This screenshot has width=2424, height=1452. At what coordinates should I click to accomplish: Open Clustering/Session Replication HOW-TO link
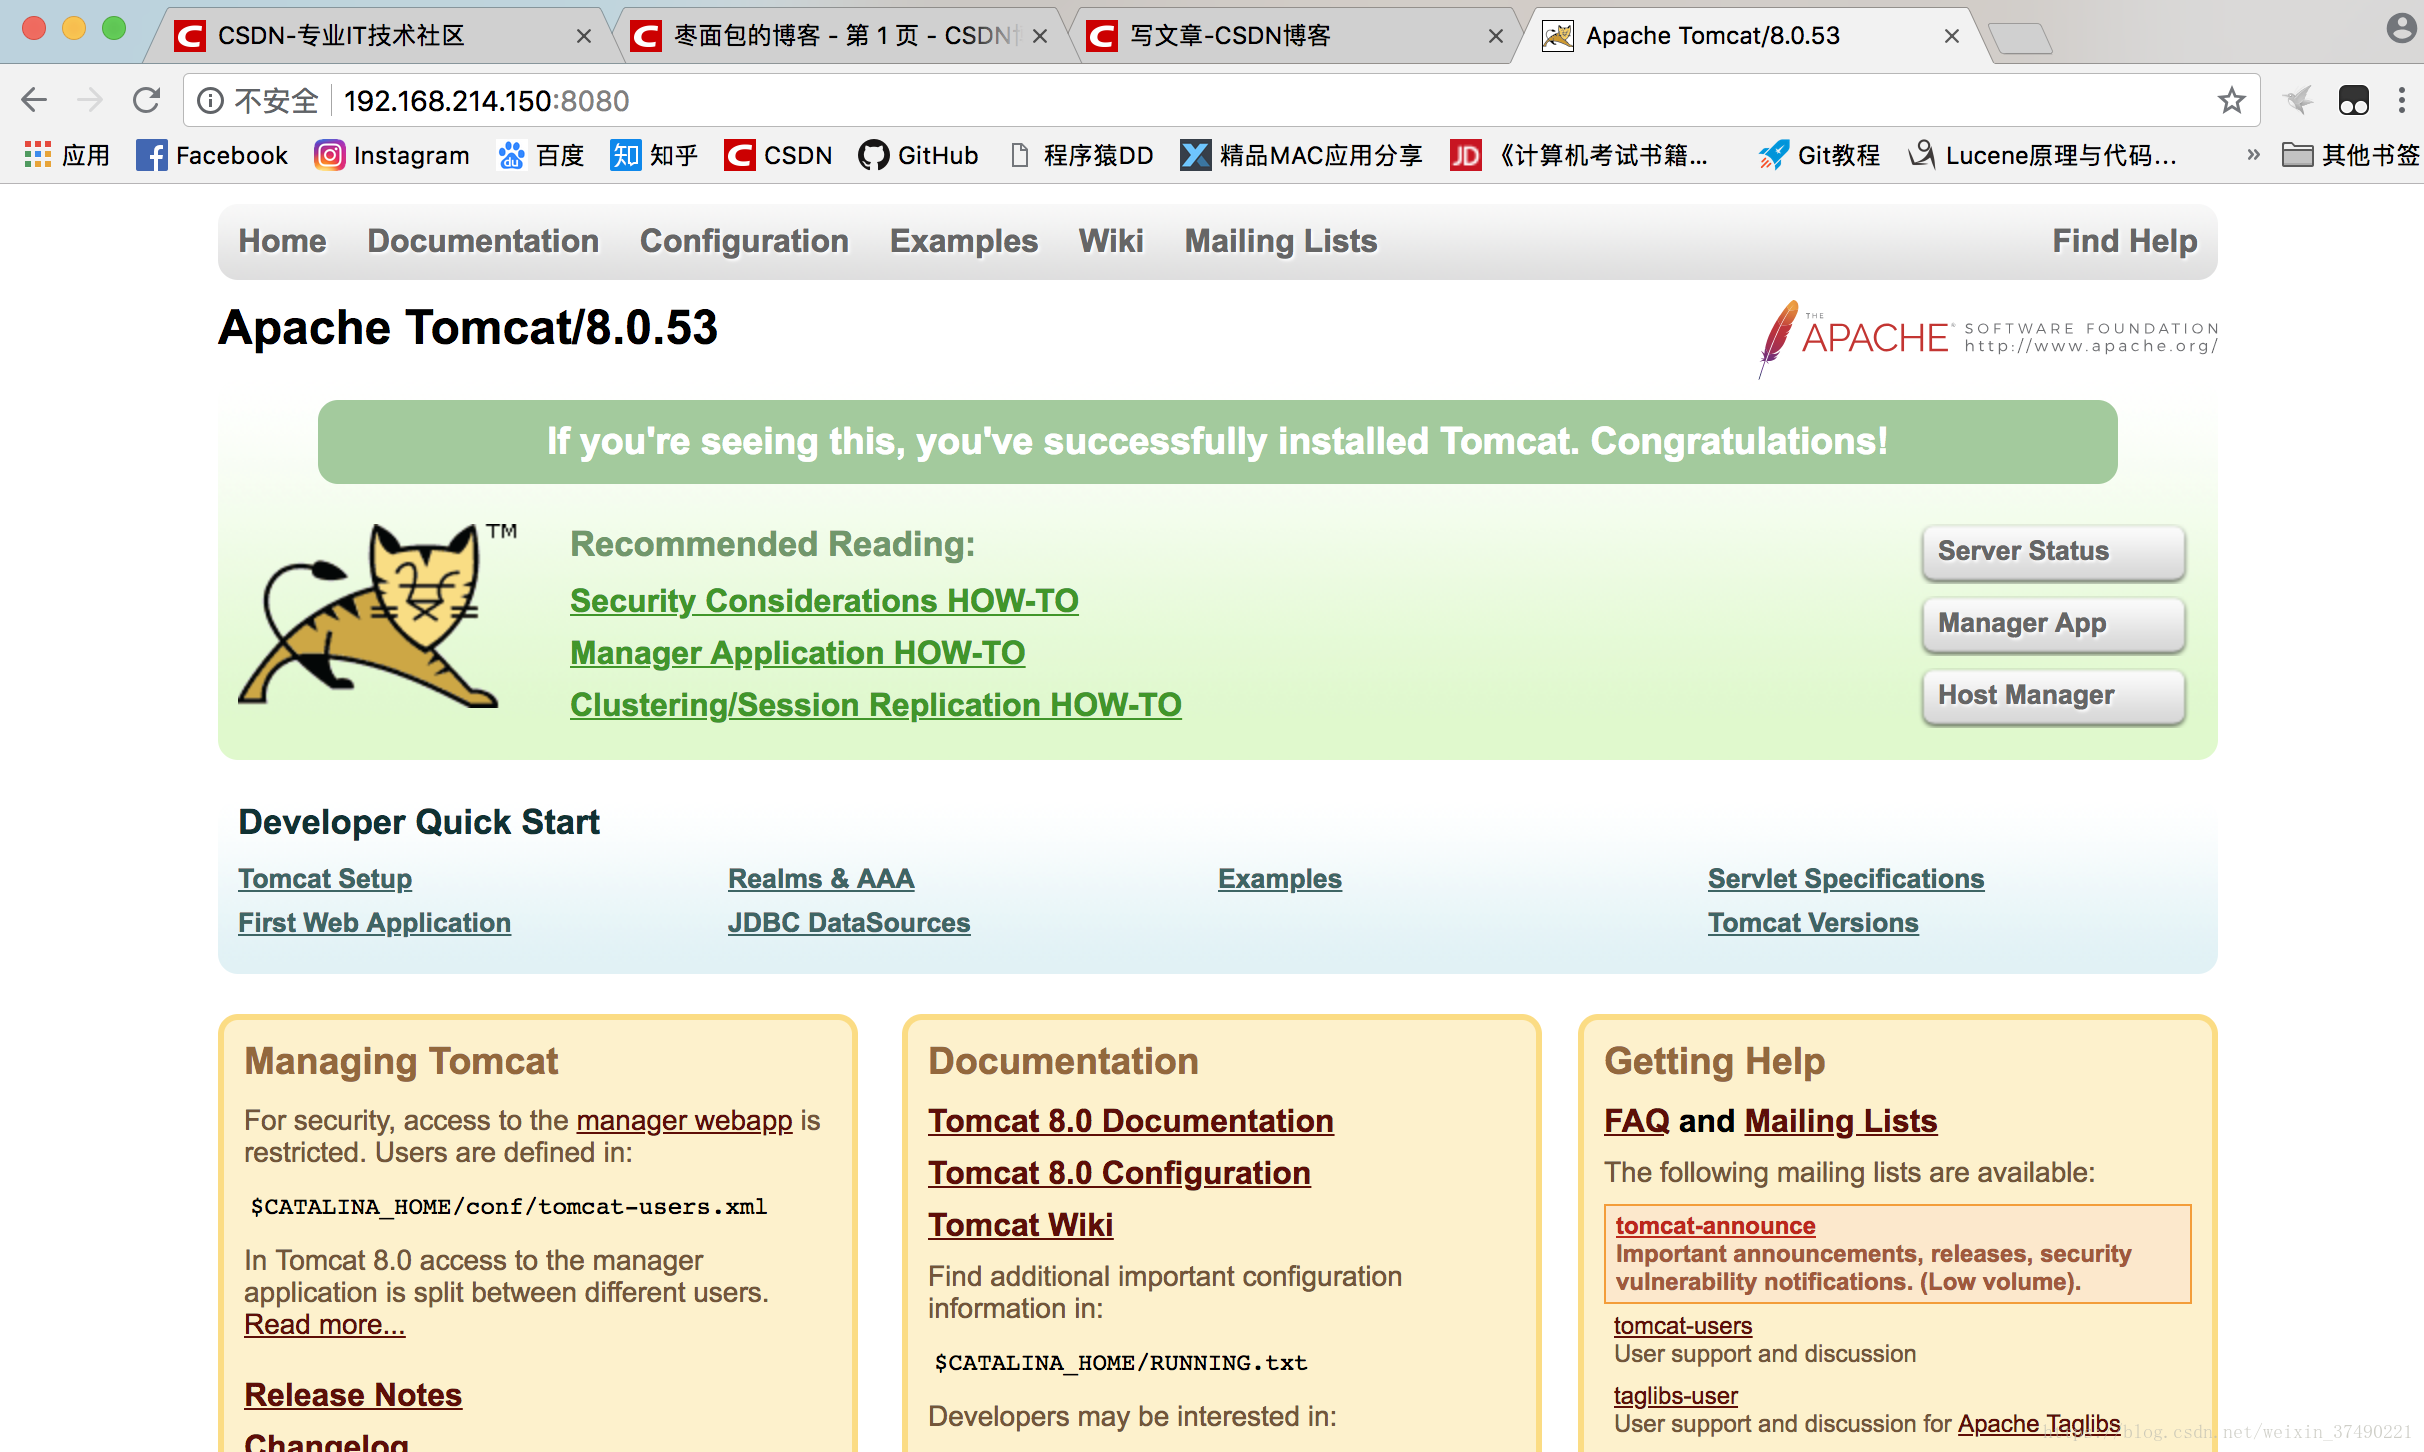click(875, 705)
